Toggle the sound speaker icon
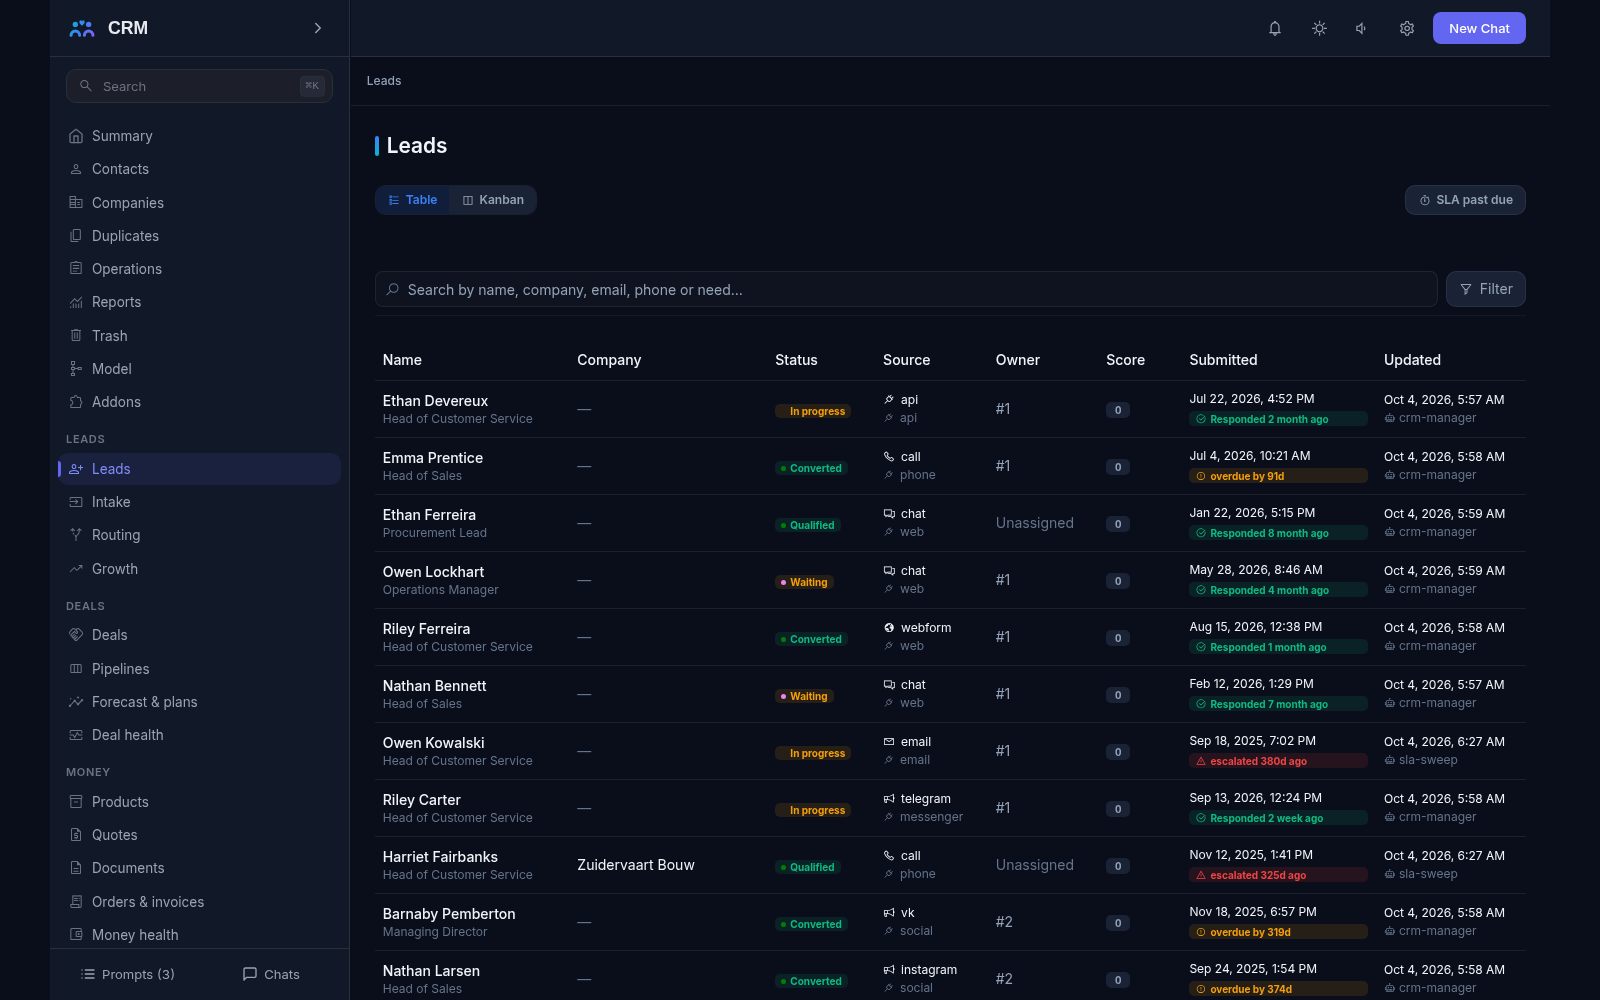The image size is (1600, 1000). click(x=1362, y=28)
